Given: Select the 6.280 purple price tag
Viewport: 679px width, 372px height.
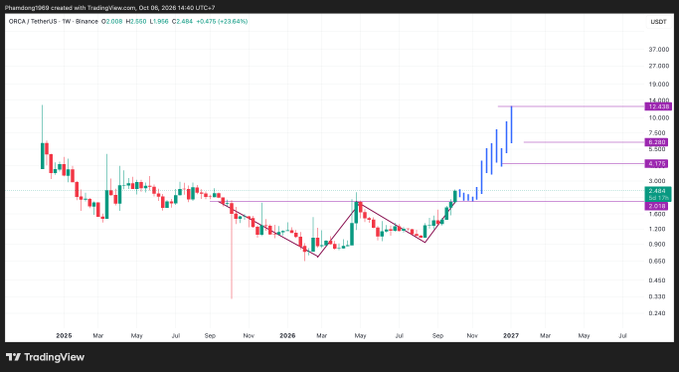Looking at the screenshot, I should (656, 142).
